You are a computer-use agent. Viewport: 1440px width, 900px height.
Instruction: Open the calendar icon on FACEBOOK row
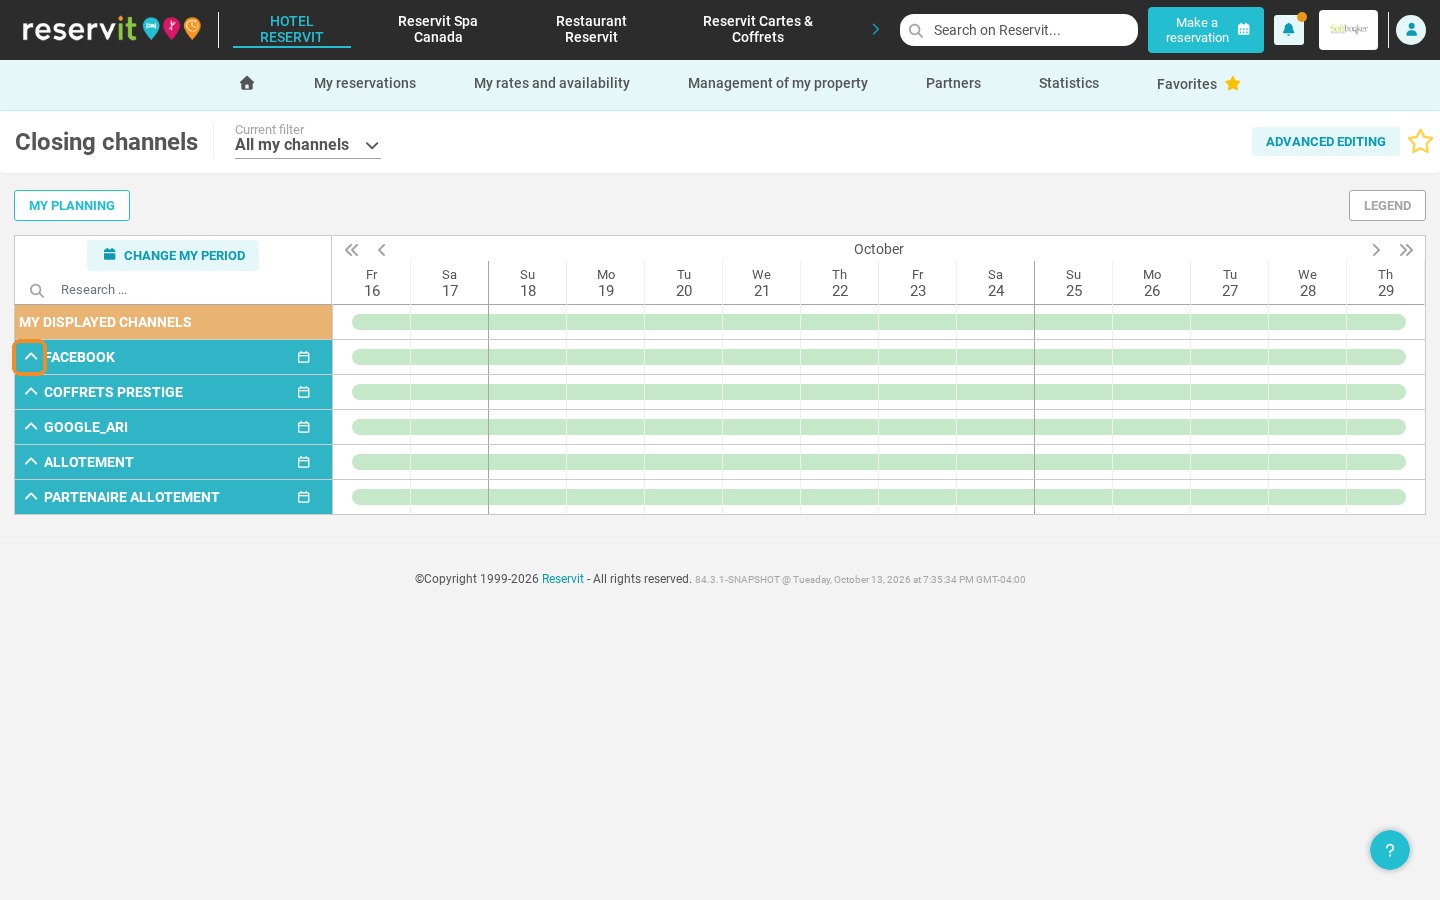[x=304, y=357]
